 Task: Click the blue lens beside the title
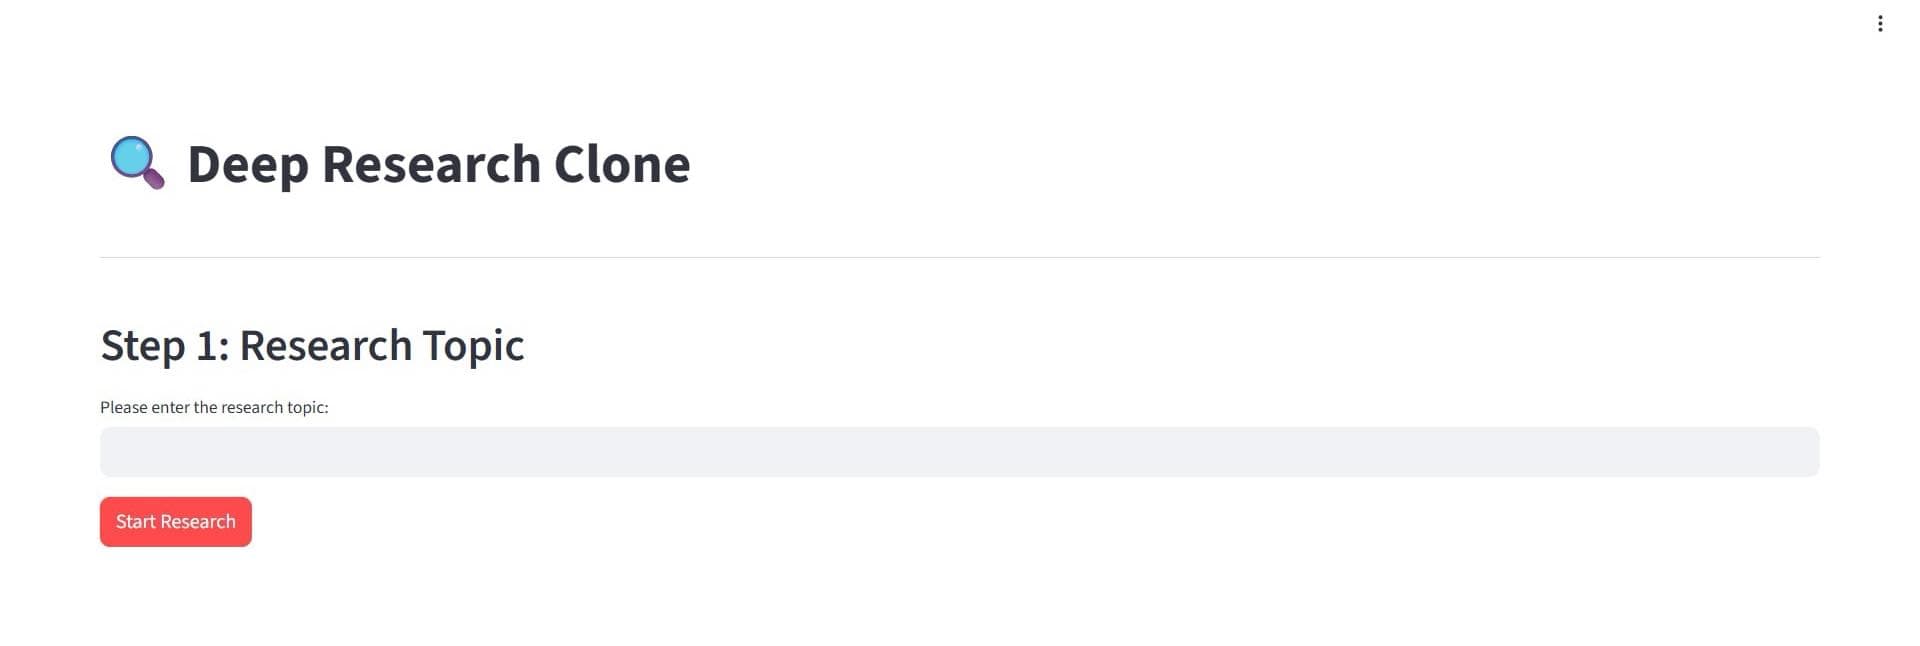(x=131, y=157)
